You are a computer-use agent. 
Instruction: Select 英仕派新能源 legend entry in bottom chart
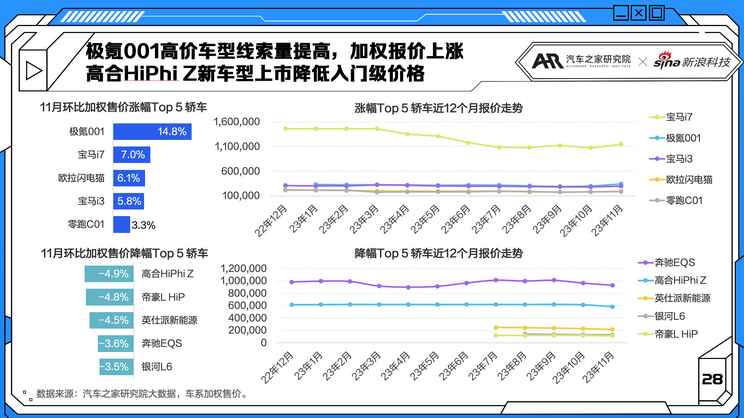tap(674, 298)
